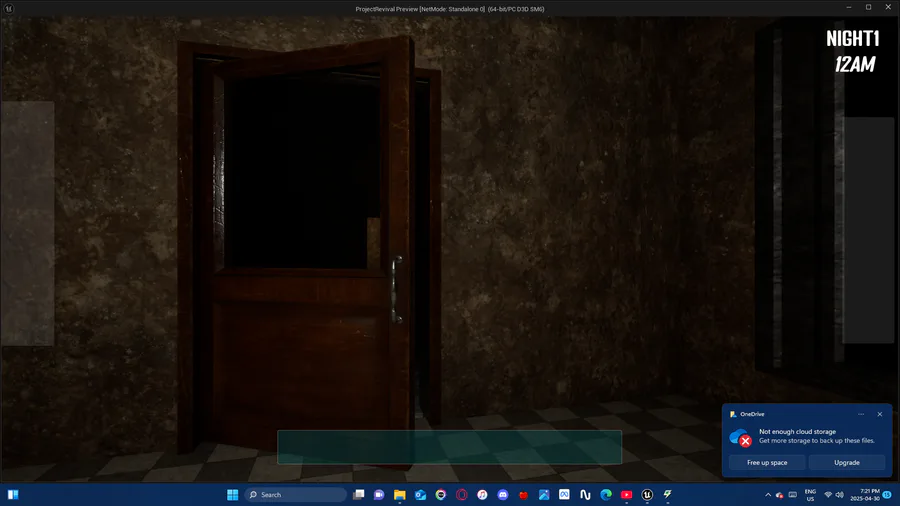Click the NIGHT1 label
Screen dimensions: 900x506
point(852,38)
